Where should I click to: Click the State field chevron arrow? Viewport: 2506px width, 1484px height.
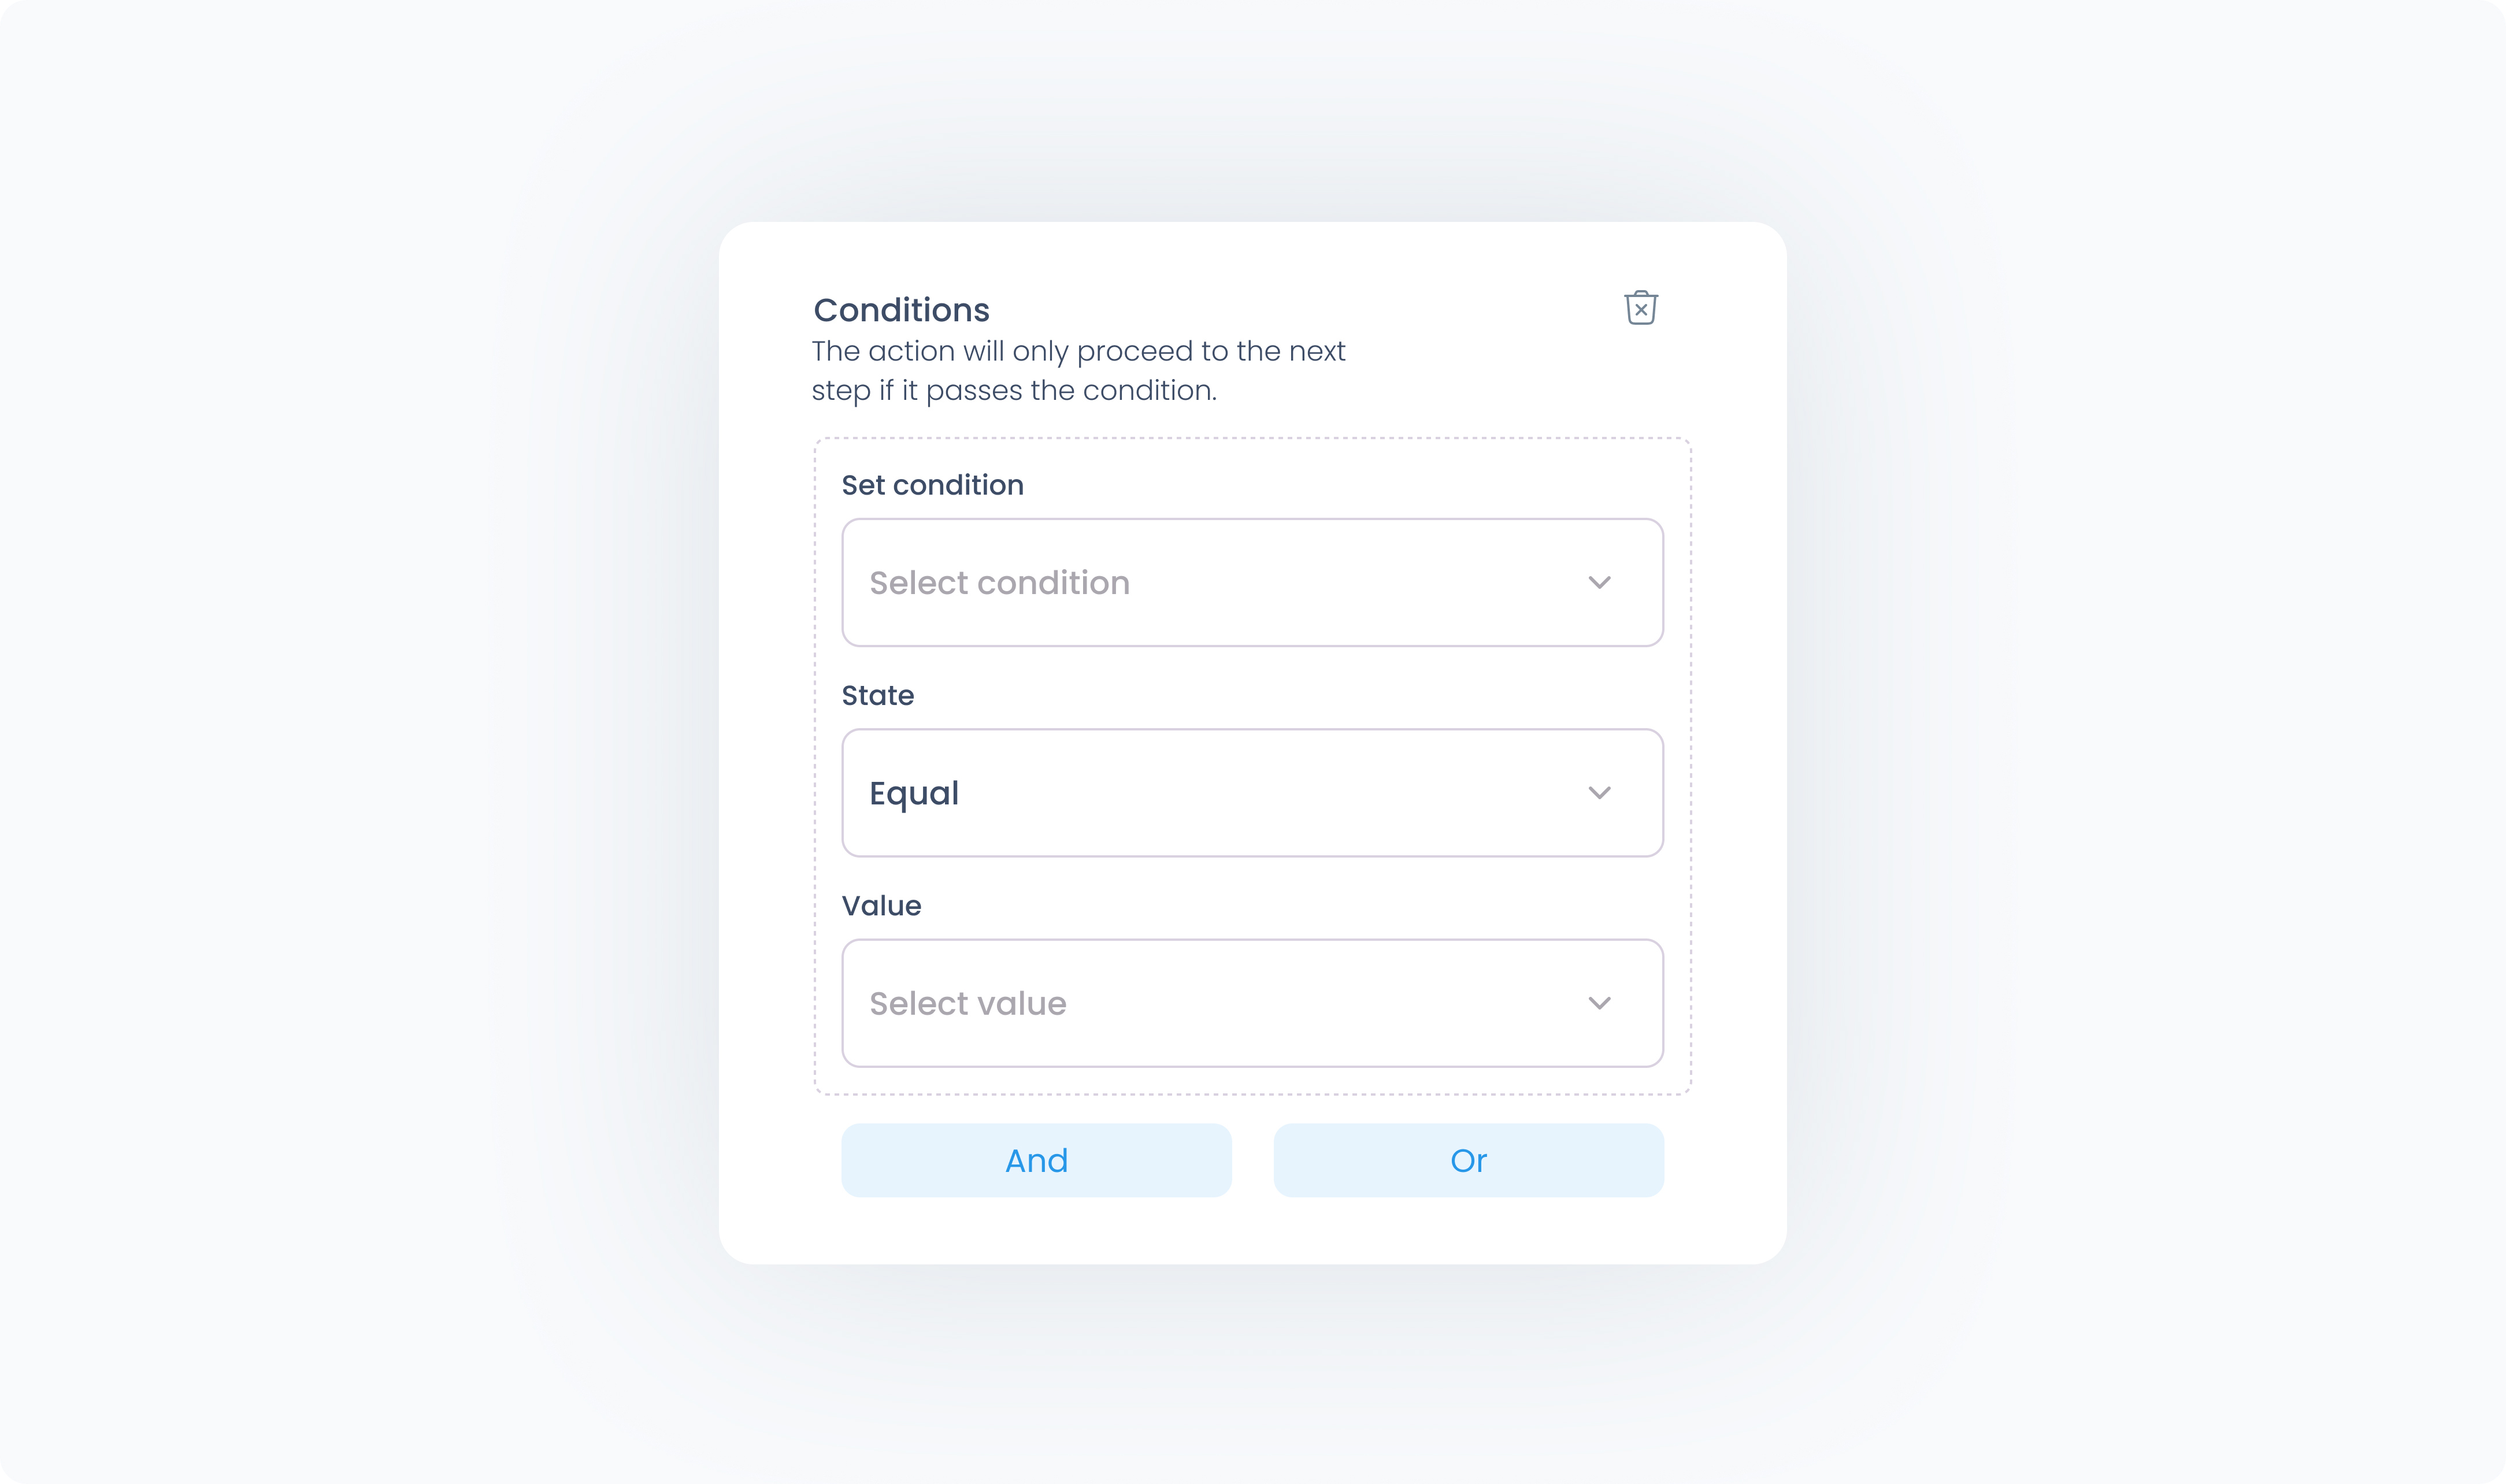(x=1599, y=793)
